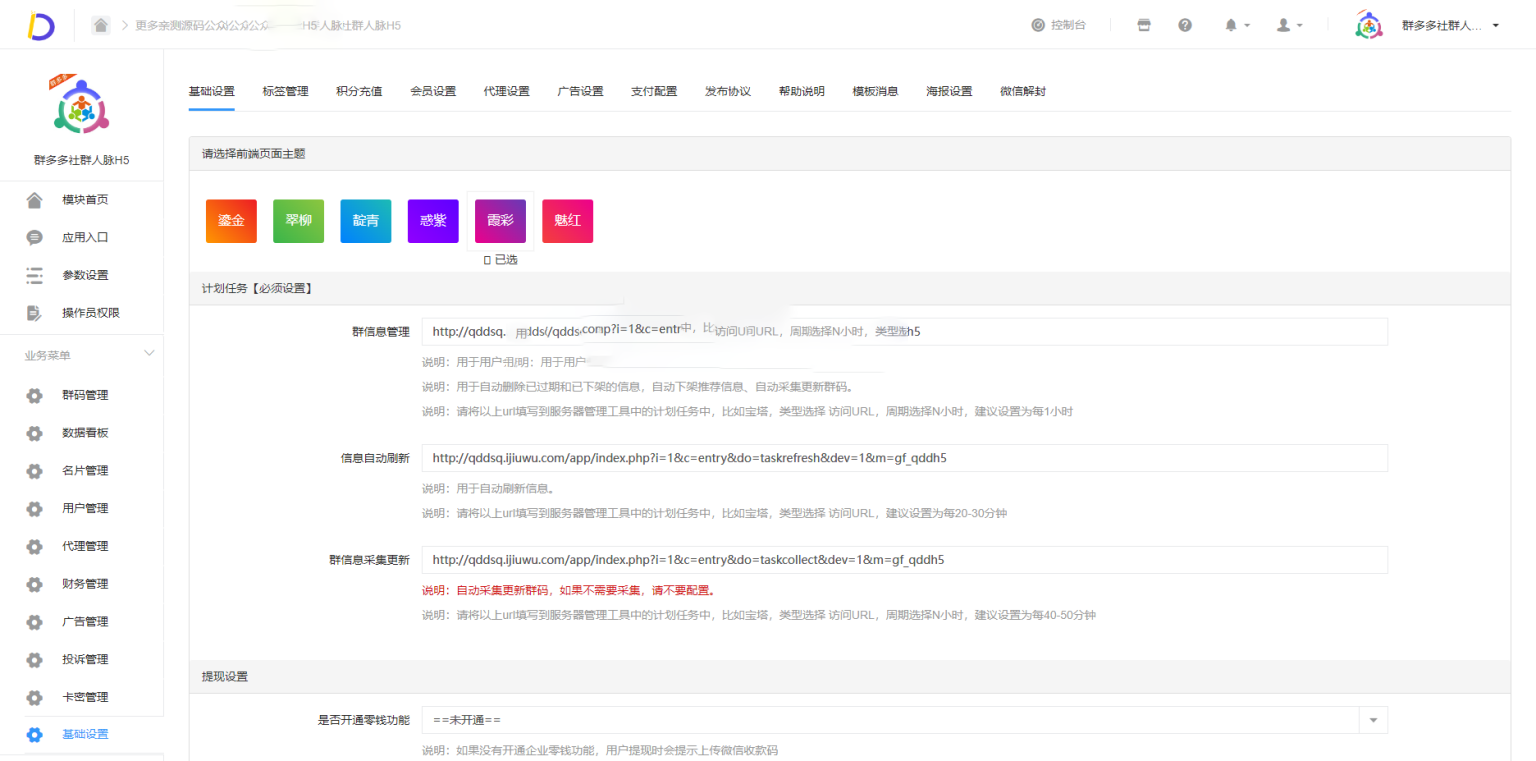Open the 群多多社群人 account dropdown
Screen dimensions: 1536x761
(1448, 25)
